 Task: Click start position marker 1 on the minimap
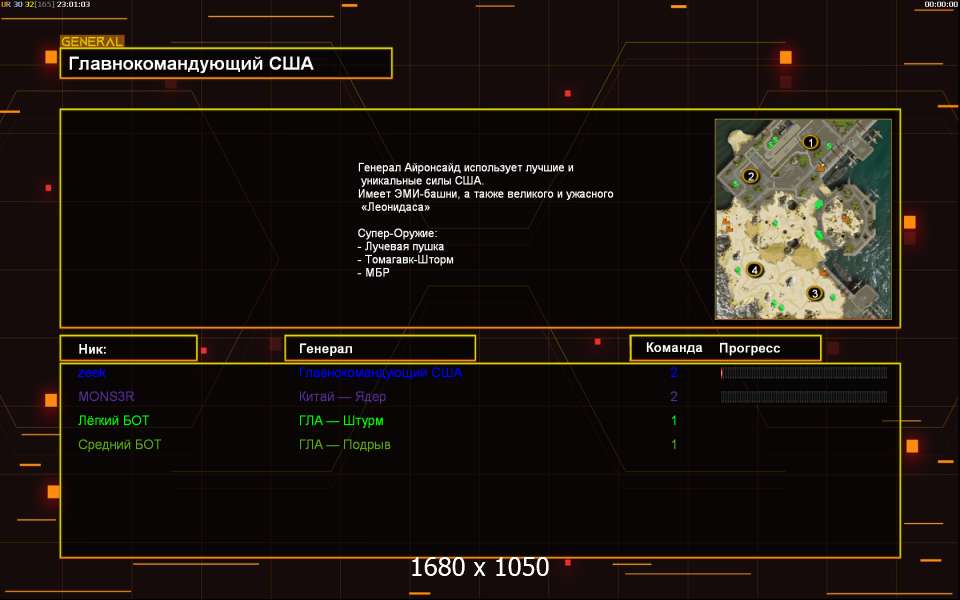811,143
